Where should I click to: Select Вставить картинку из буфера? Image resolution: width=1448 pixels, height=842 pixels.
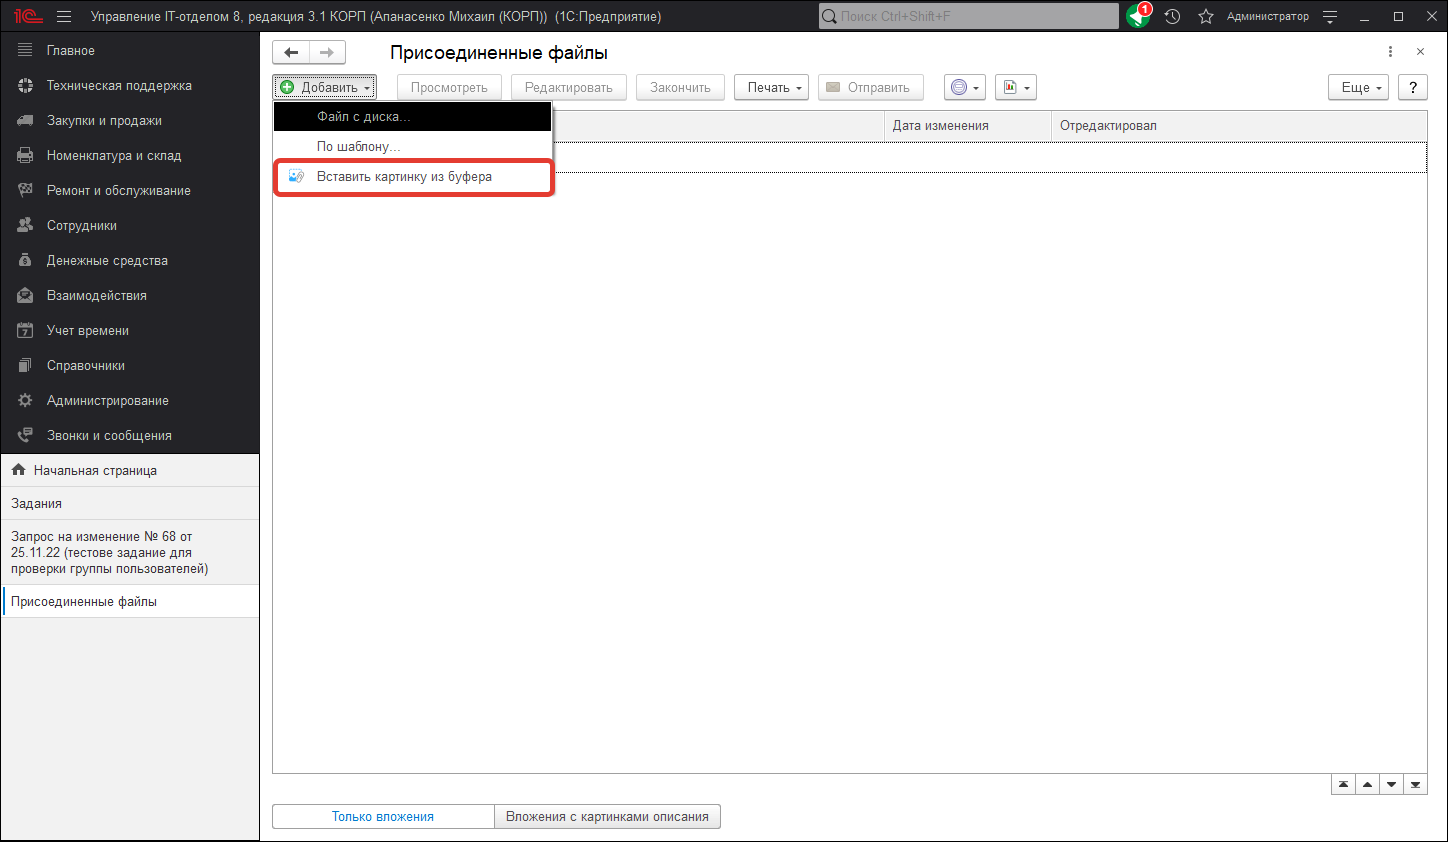pos(404,177)
